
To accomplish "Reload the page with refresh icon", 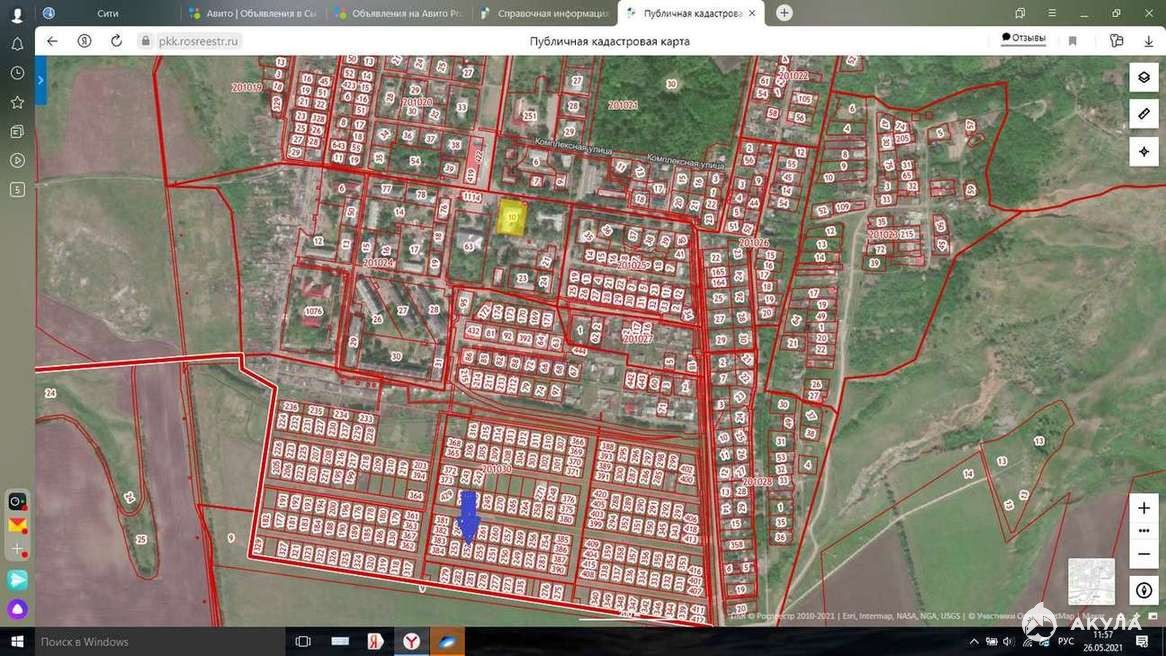I will click(116, 41).
